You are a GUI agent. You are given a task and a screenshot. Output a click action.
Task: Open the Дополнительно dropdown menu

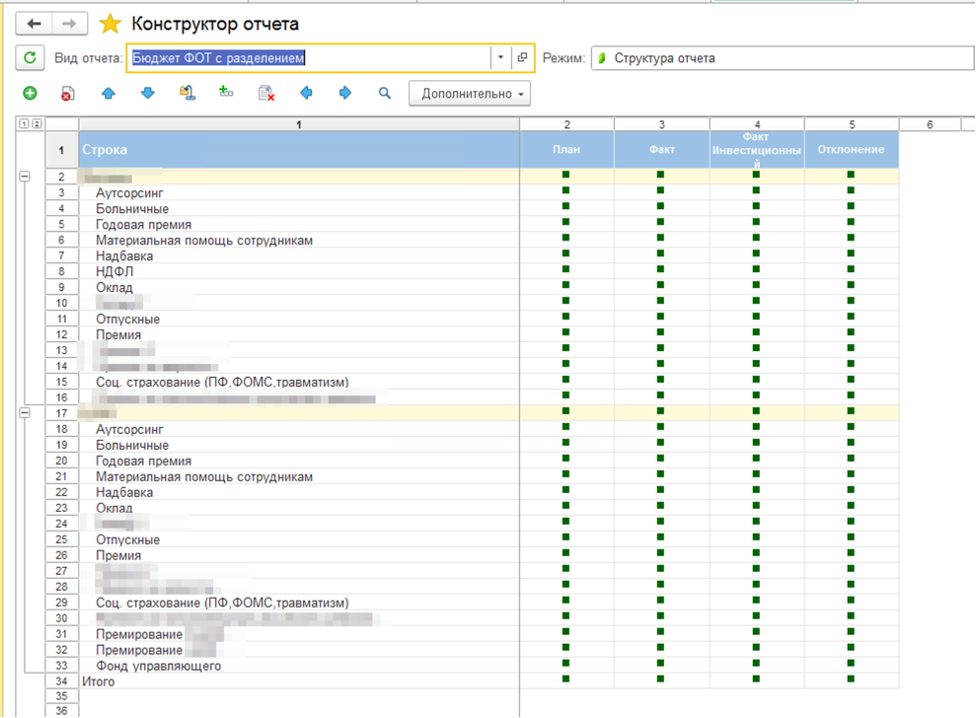coord(470,93)
